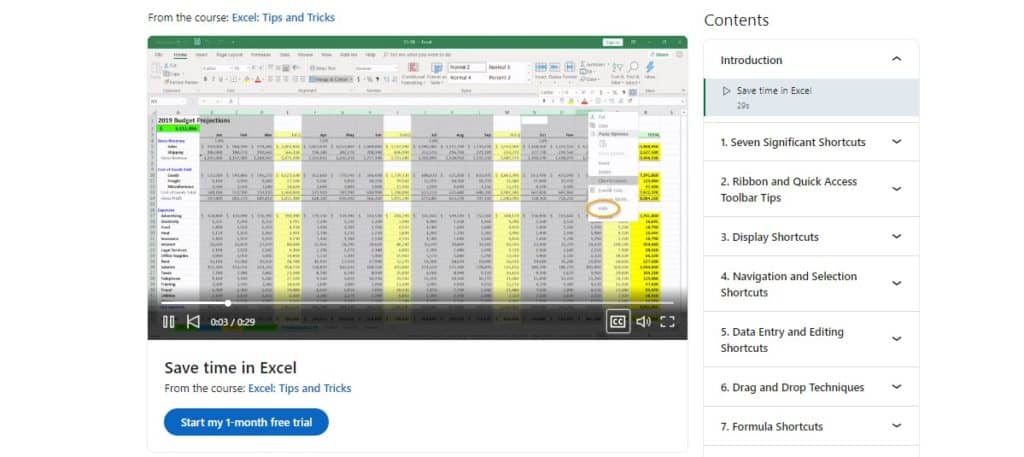Click the video progress bar handle
Screen dimensions: 1024x457
coord(227,303)
